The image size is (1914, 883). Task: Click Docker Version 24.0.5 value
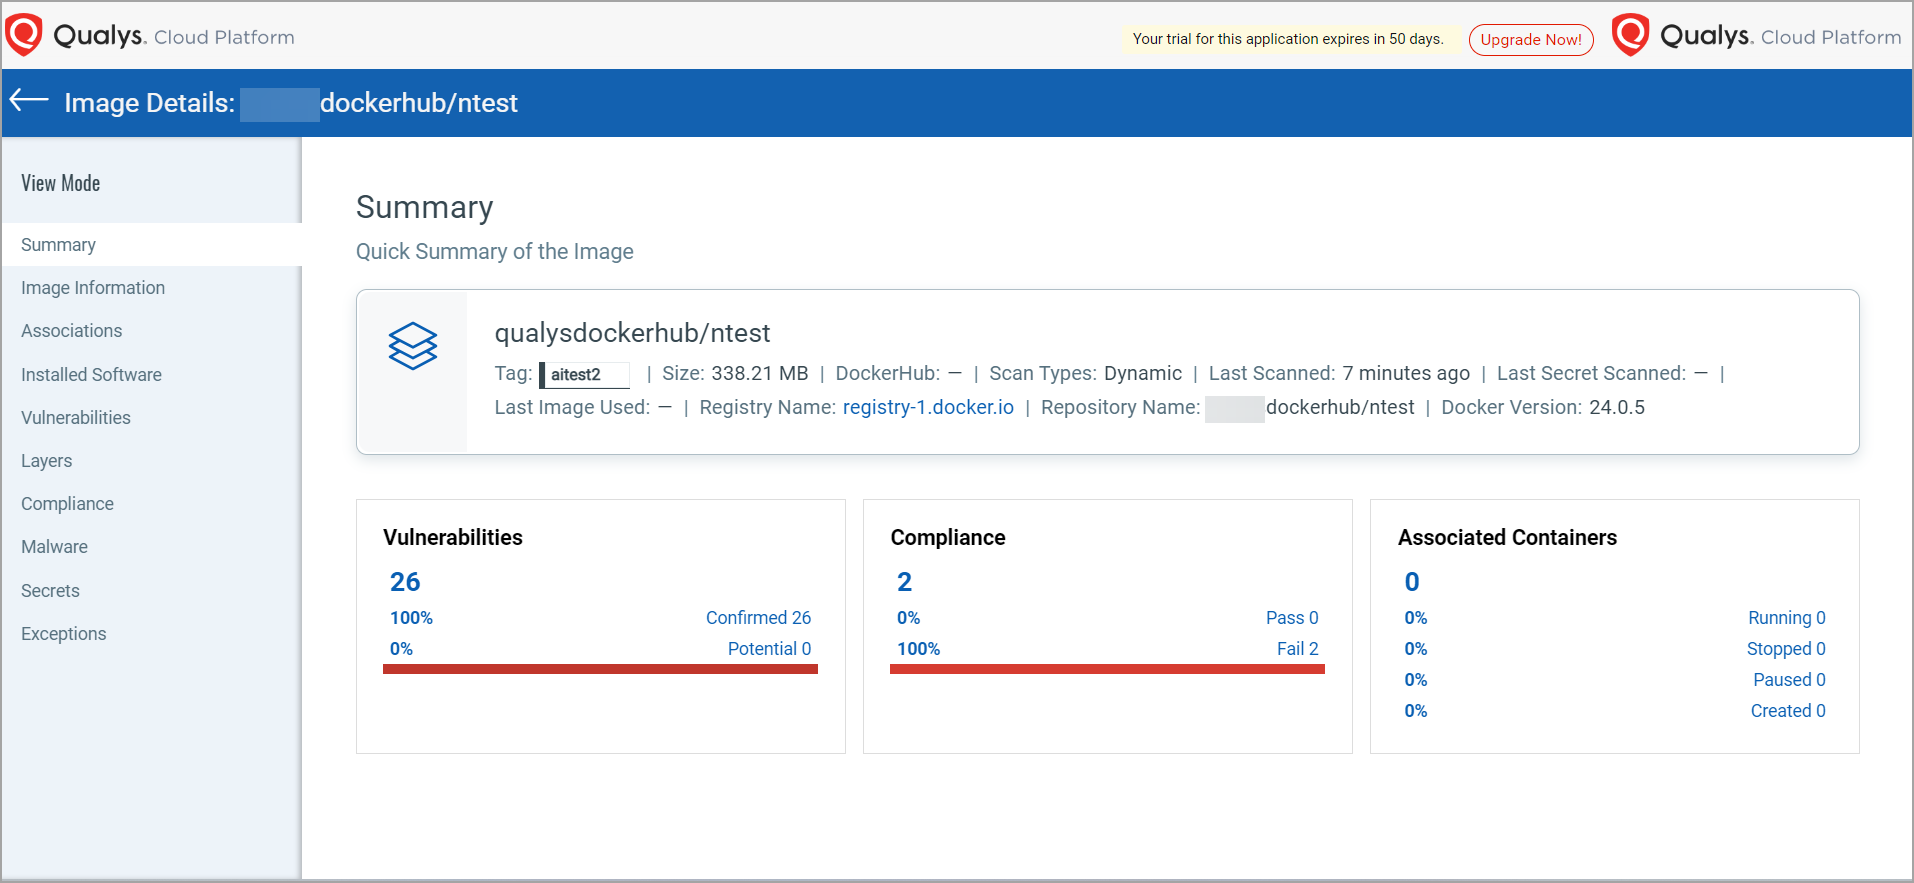[x=1617, y=407]
